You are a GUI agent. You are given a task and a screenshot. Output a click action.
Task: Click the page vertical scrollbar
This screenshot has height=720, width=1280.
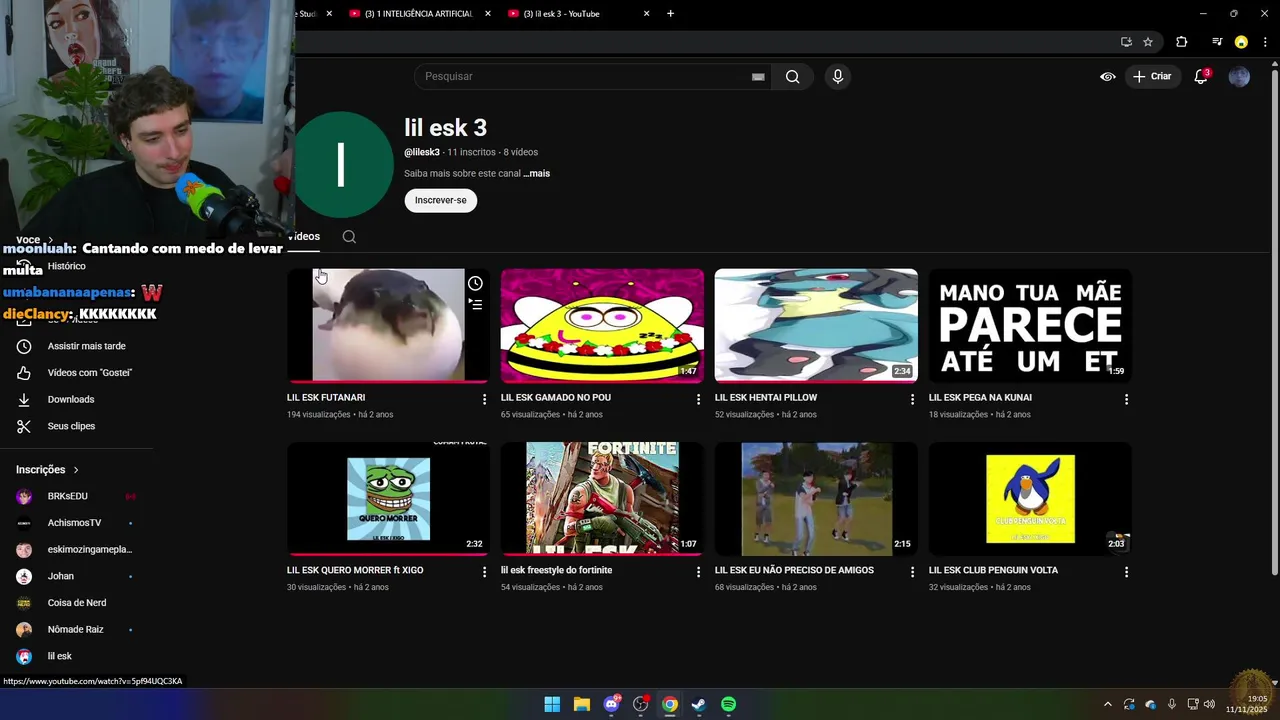1274,320
